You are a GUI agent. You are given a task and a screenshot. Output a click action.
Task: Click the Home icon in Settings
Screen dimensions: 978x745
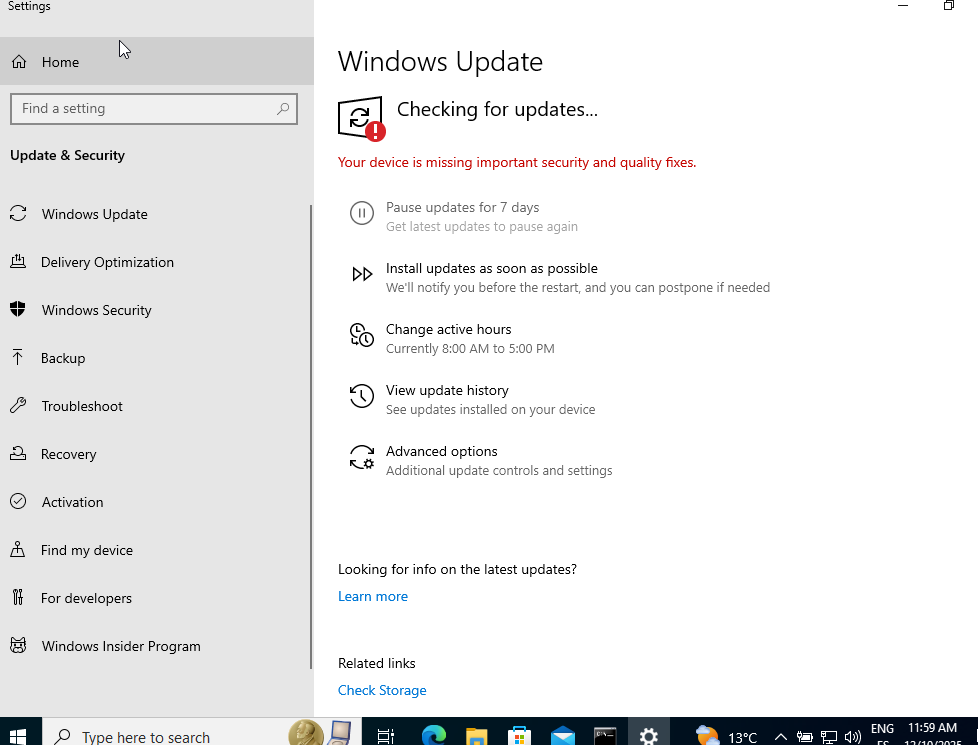tap(19, 62)
